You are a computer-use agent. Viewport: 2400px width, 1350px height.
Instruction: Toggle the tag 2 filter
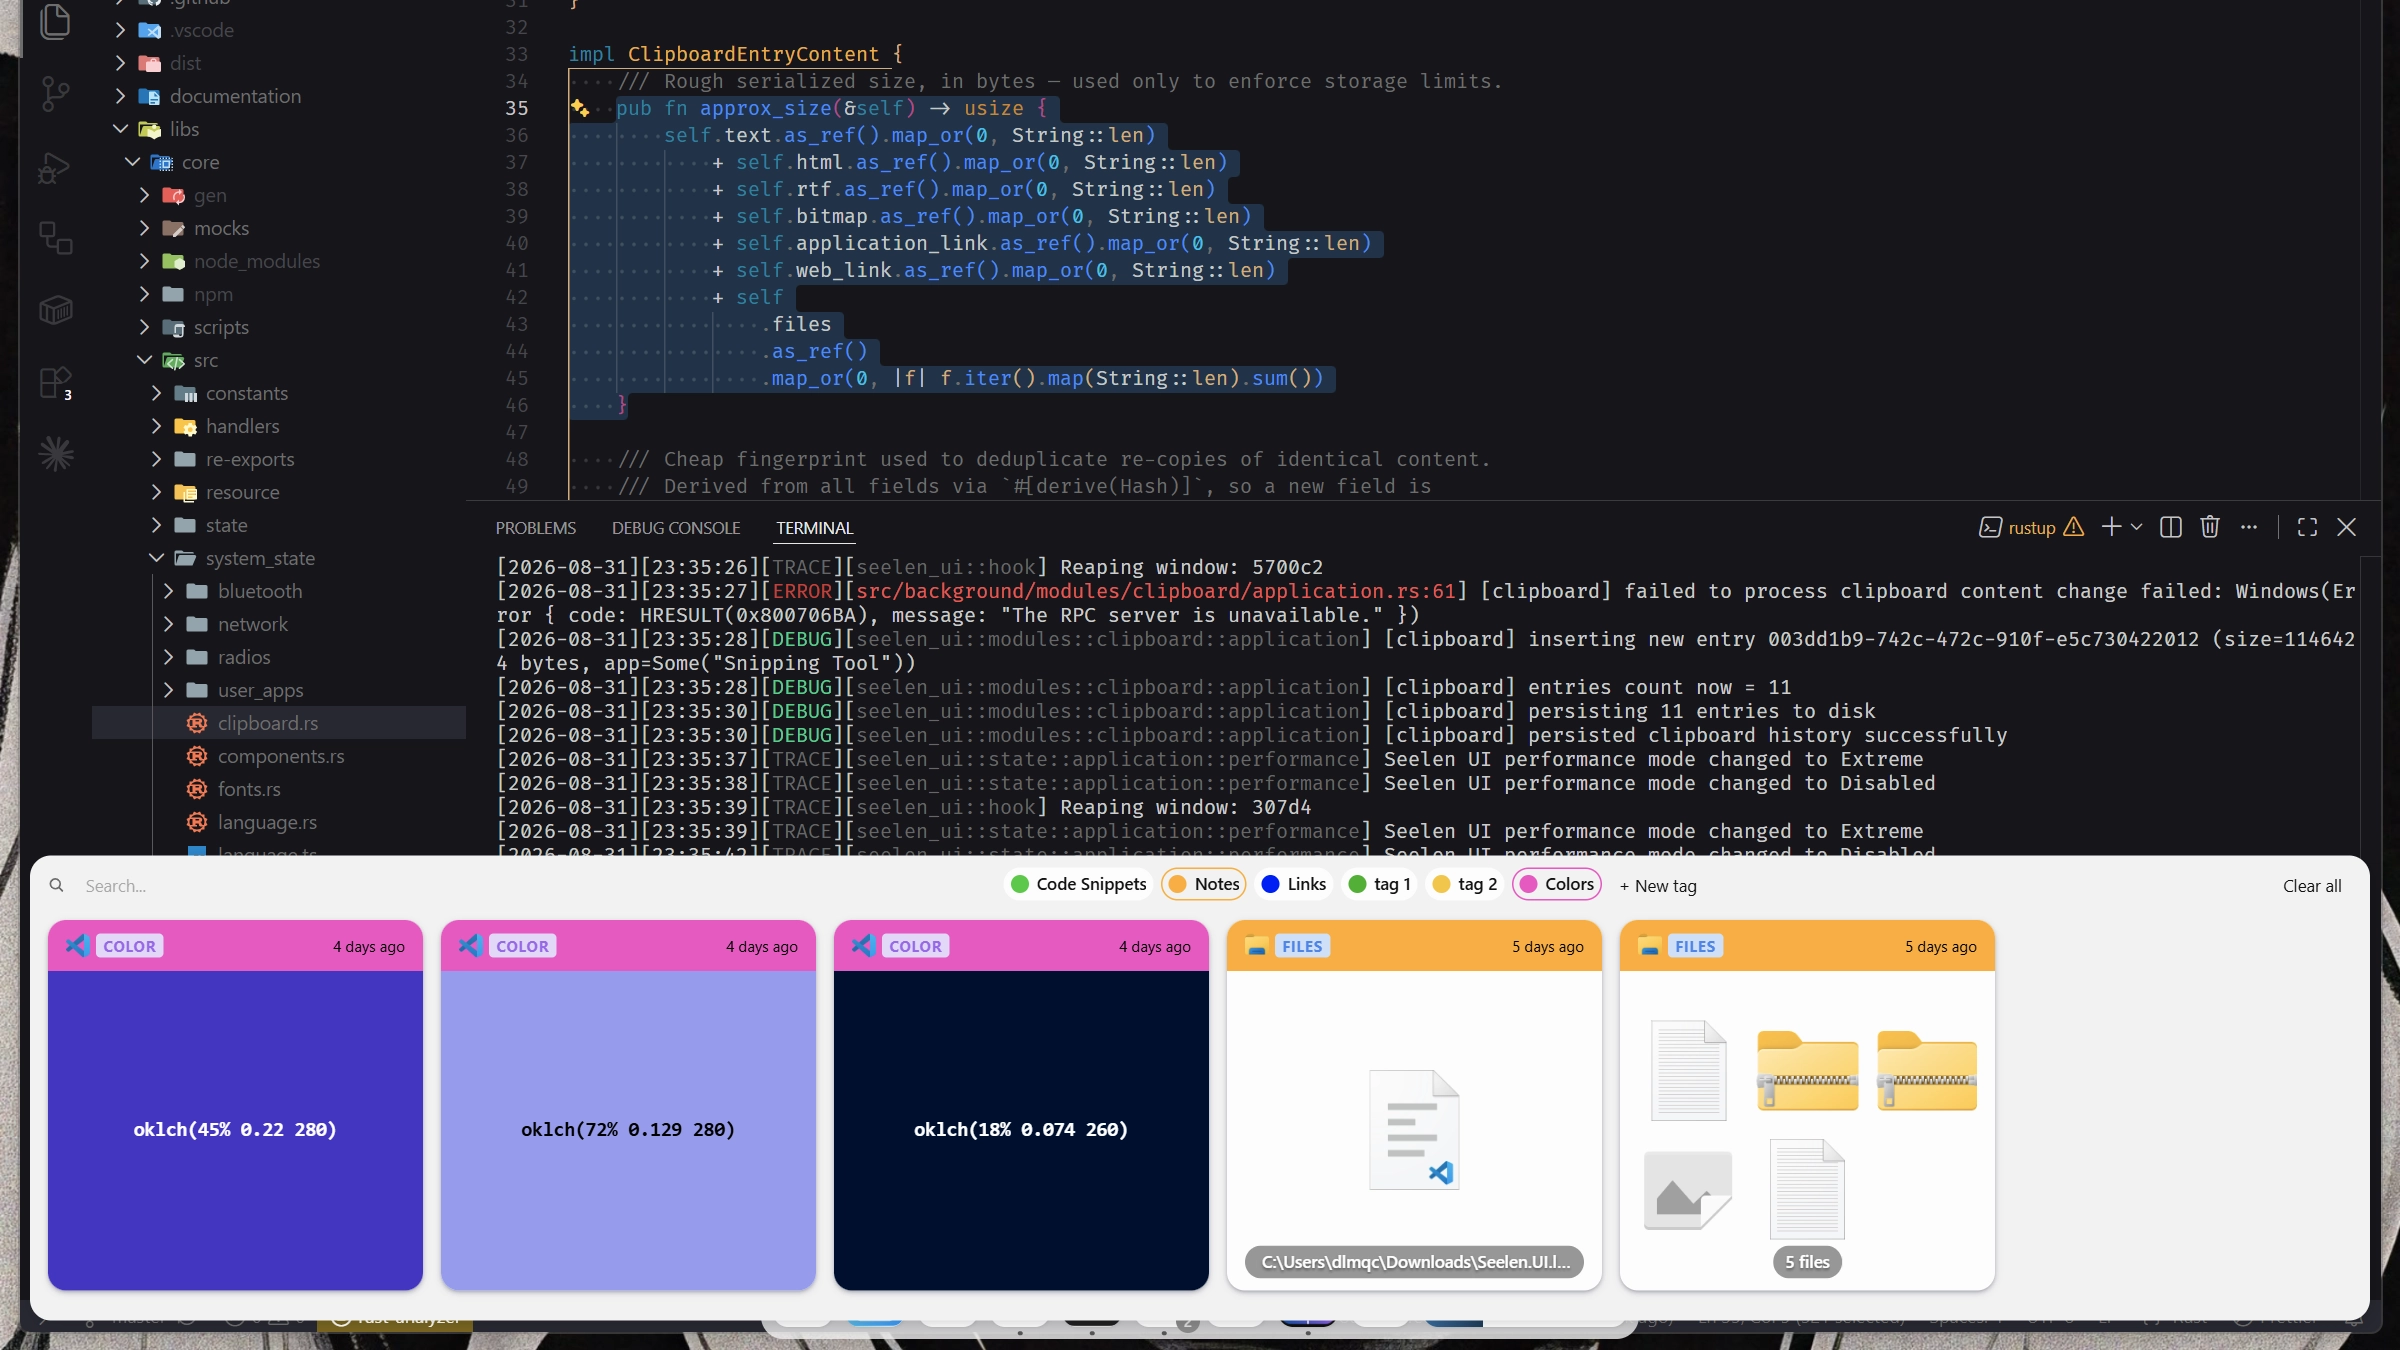pyautogui.click(x=1465, y=884)
